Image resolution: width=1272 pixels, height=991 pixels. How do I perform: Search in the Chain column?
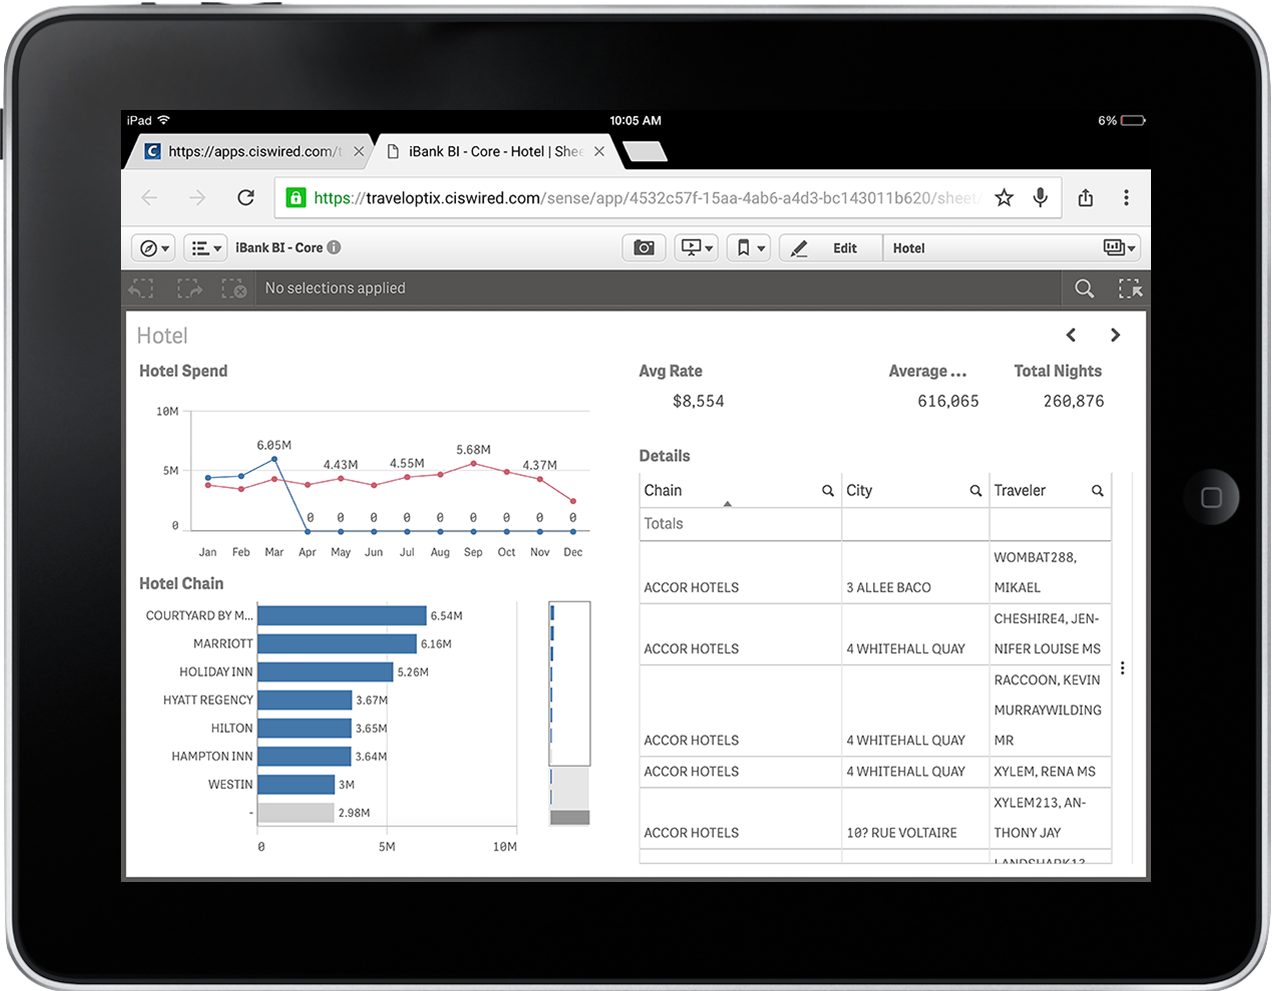[x=828, y=490]
